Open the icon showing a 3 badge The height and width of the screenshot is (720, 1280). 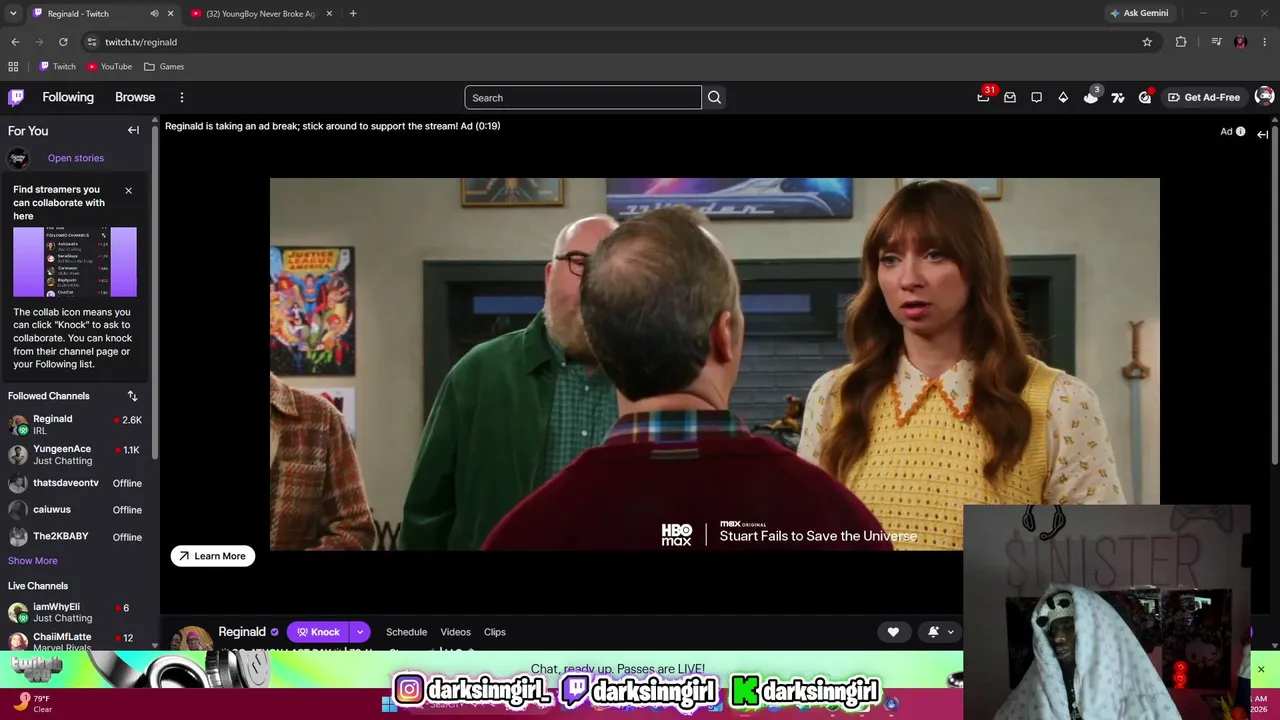(1091, 97)
